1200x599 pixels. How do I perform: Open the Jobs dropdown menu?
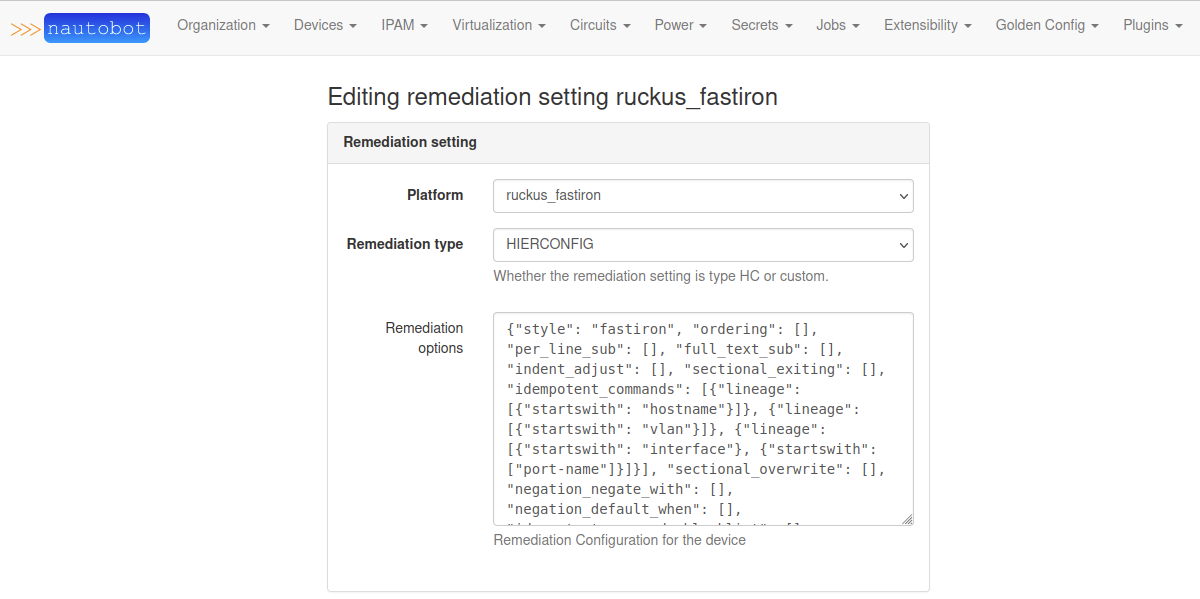[x=837, y=25]
